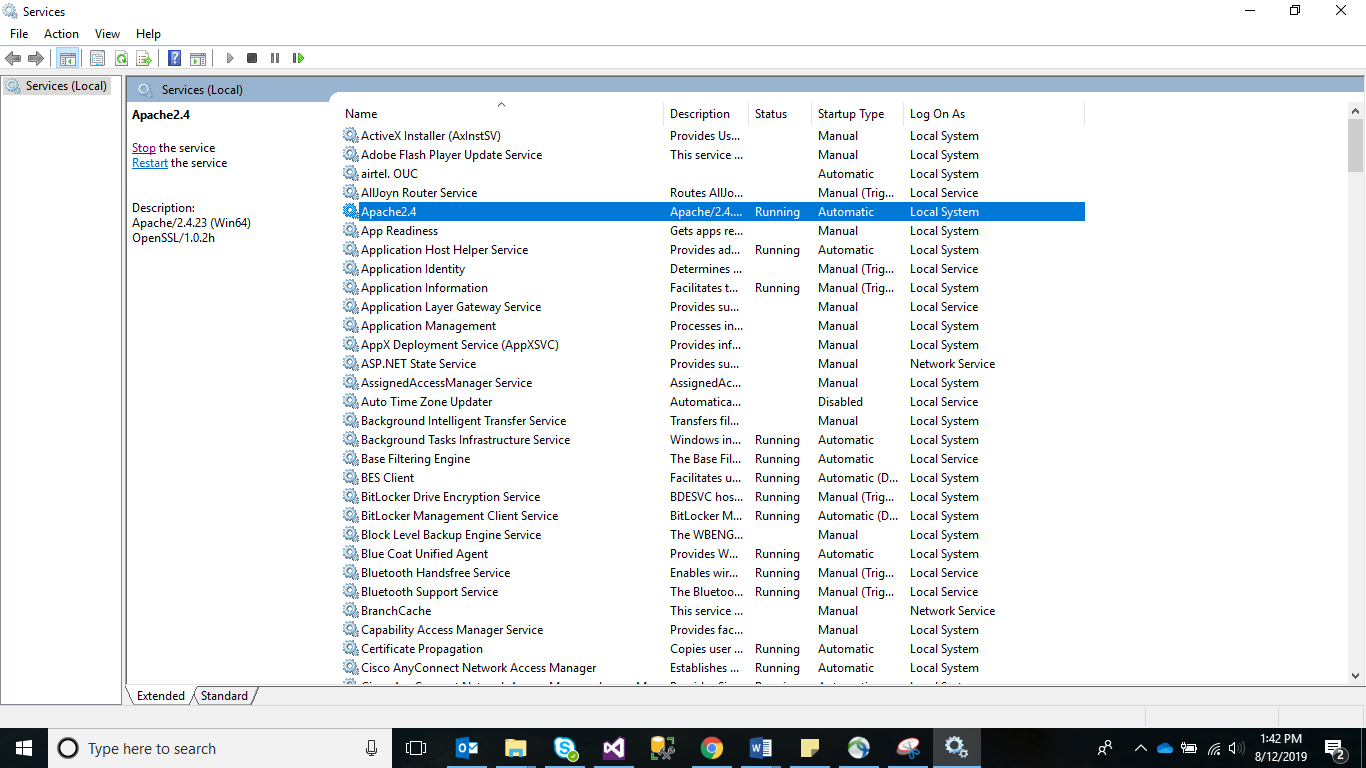Screen dimensions: 1366x768
Task: Click the Export List toolbar icon
Action: [144, 59]
